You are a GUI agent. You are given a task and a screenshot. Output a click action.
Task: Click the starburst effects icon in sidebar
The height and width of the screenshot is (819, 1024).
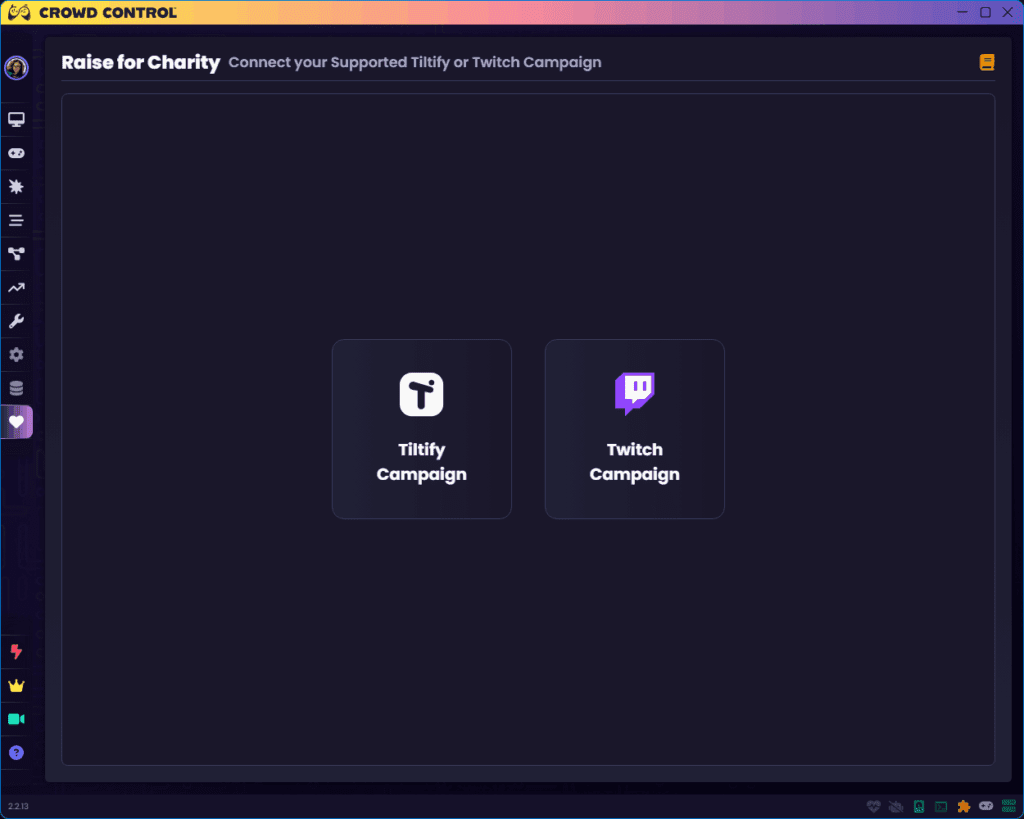16,187
